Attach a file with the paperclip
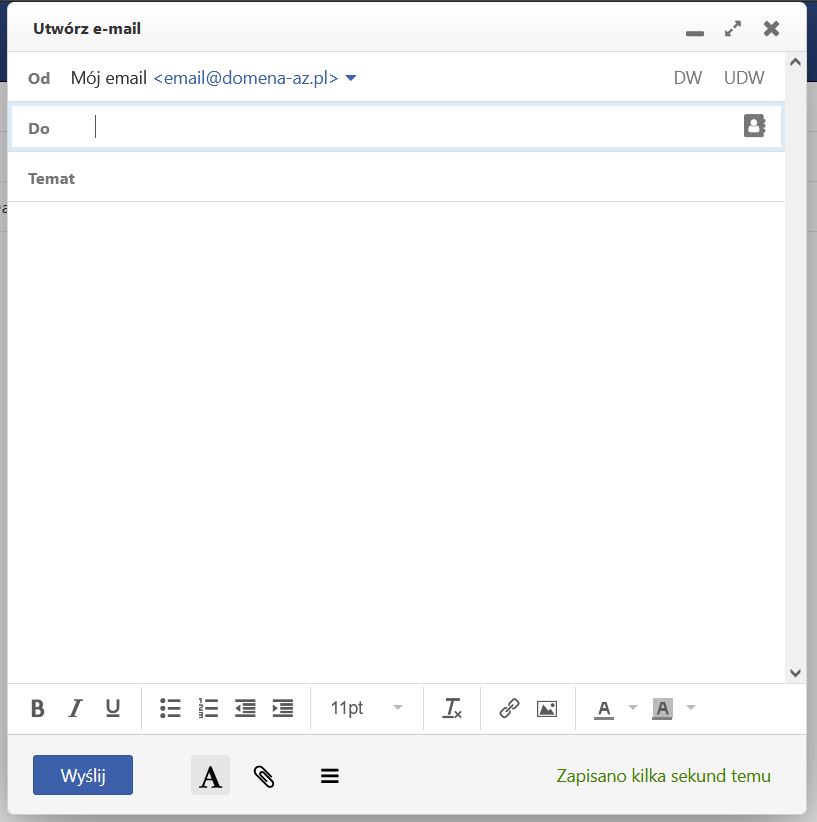 [264, 776]
